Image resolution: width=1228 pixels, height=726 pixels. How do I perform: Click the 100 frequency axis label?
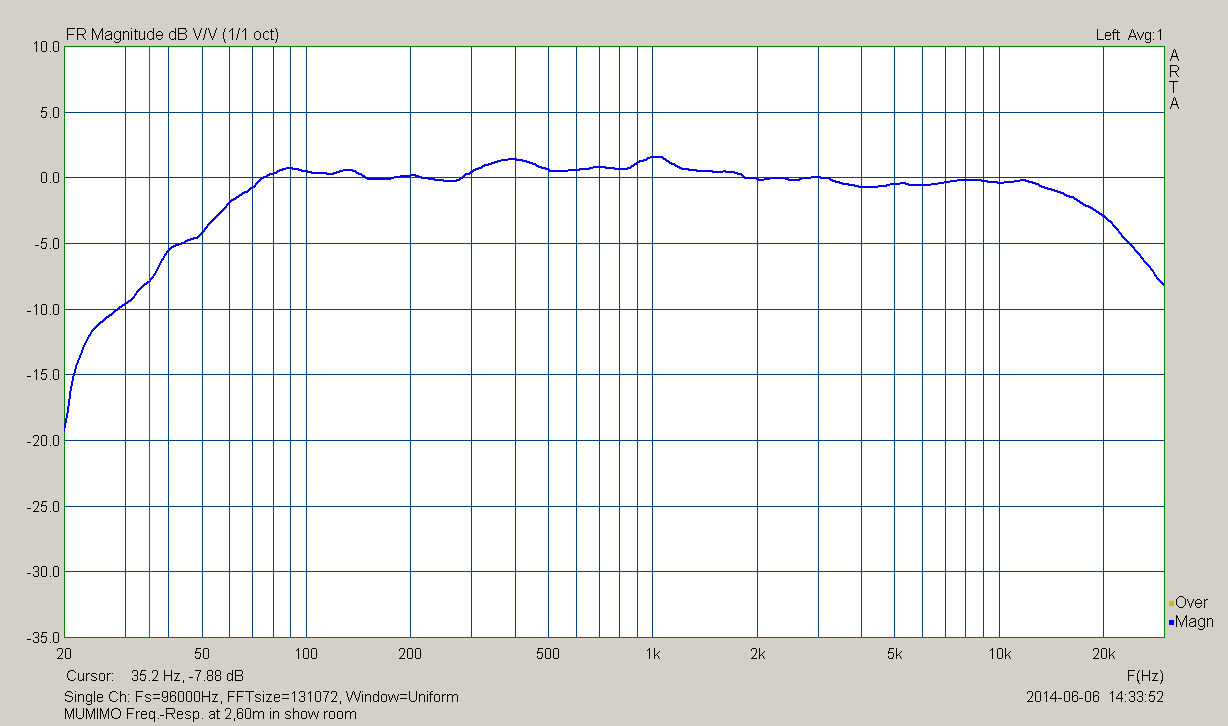pos(306,654)
